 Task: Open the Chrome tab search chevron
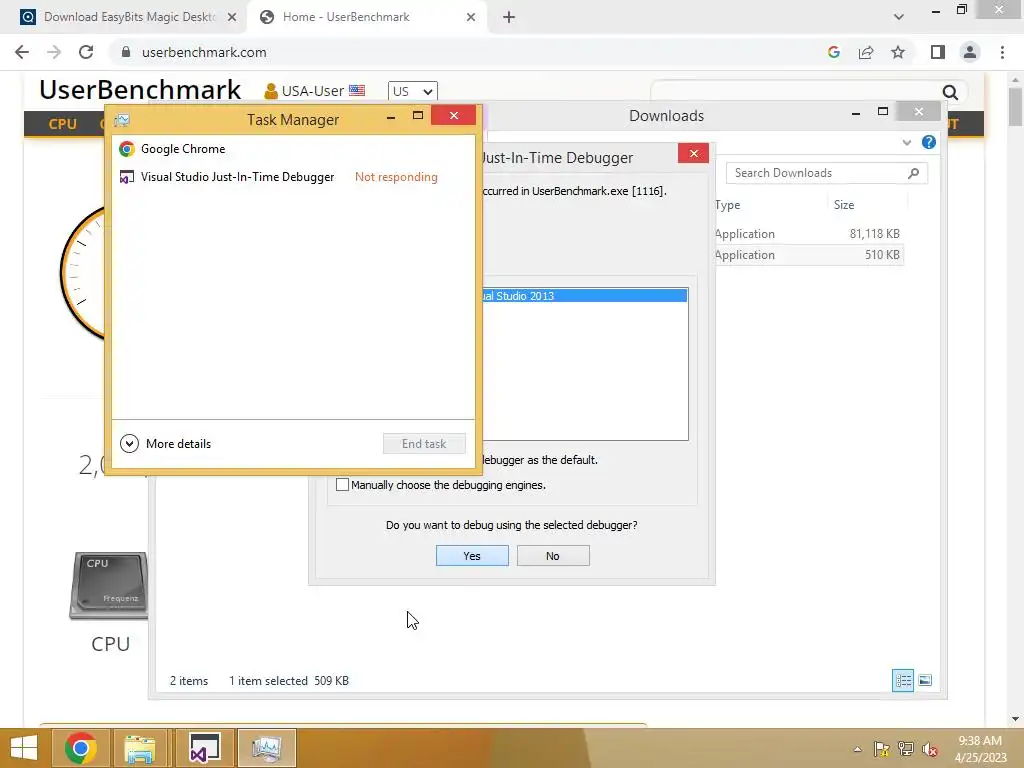coord(899,17)
